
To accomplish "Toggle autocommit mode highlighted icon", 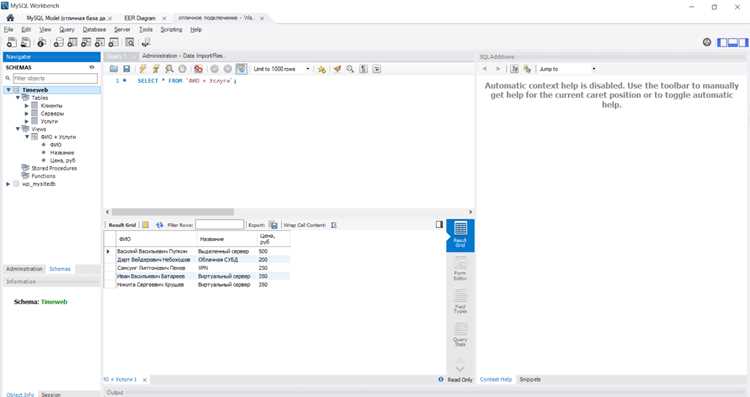I will [x=242, y=69].
